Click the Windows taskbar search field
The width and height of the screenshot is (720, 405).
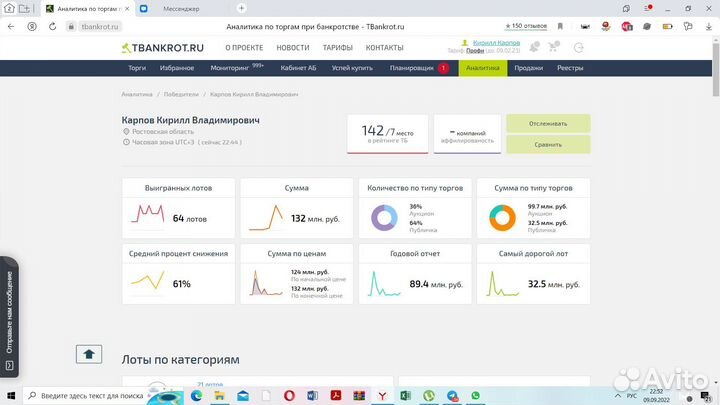90,396
